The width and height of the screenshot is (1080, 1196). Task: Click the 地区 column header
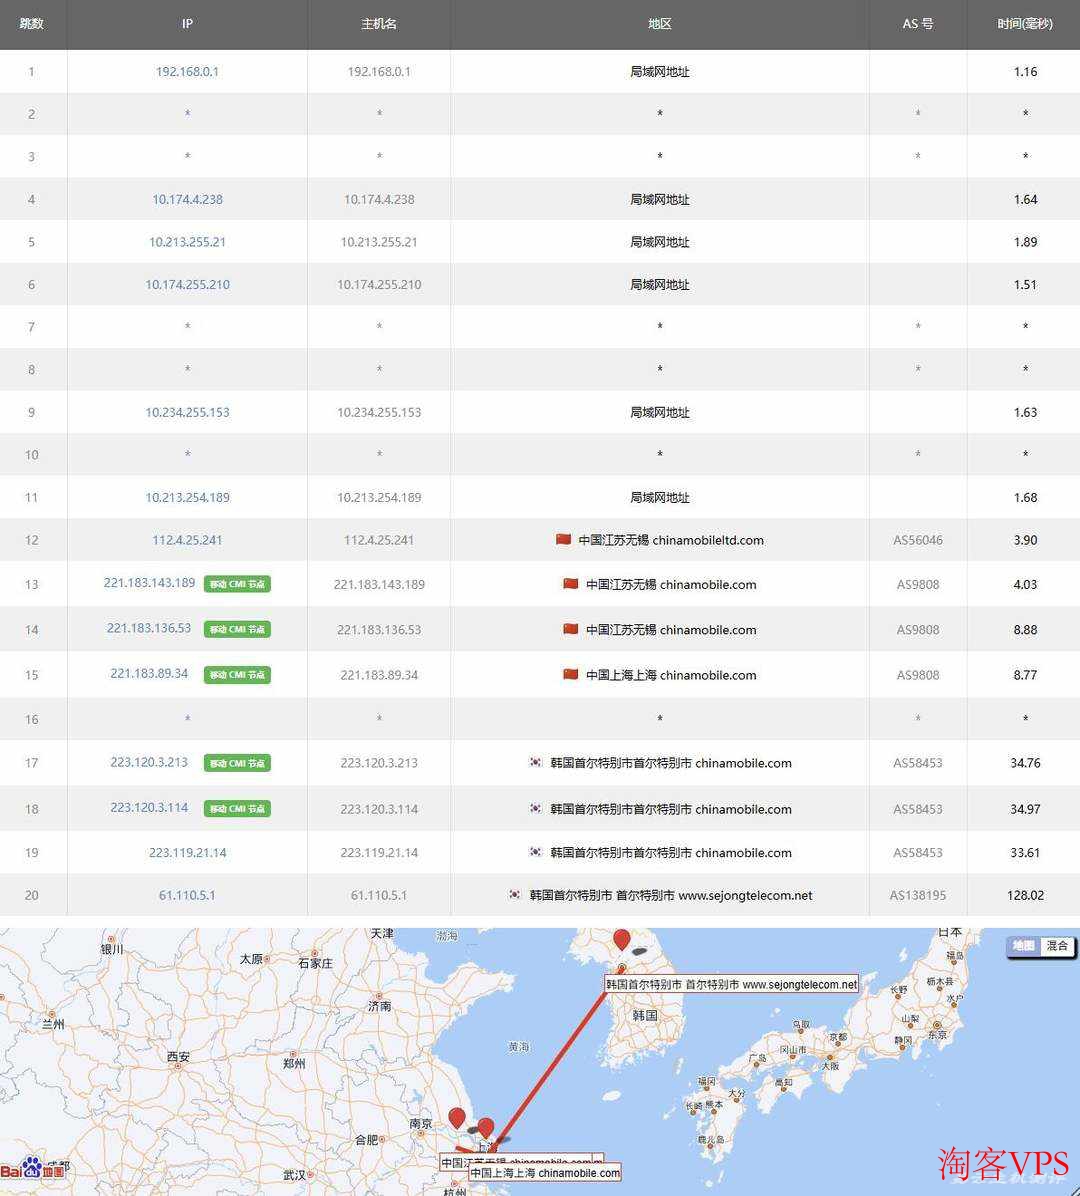pos(660,24)
